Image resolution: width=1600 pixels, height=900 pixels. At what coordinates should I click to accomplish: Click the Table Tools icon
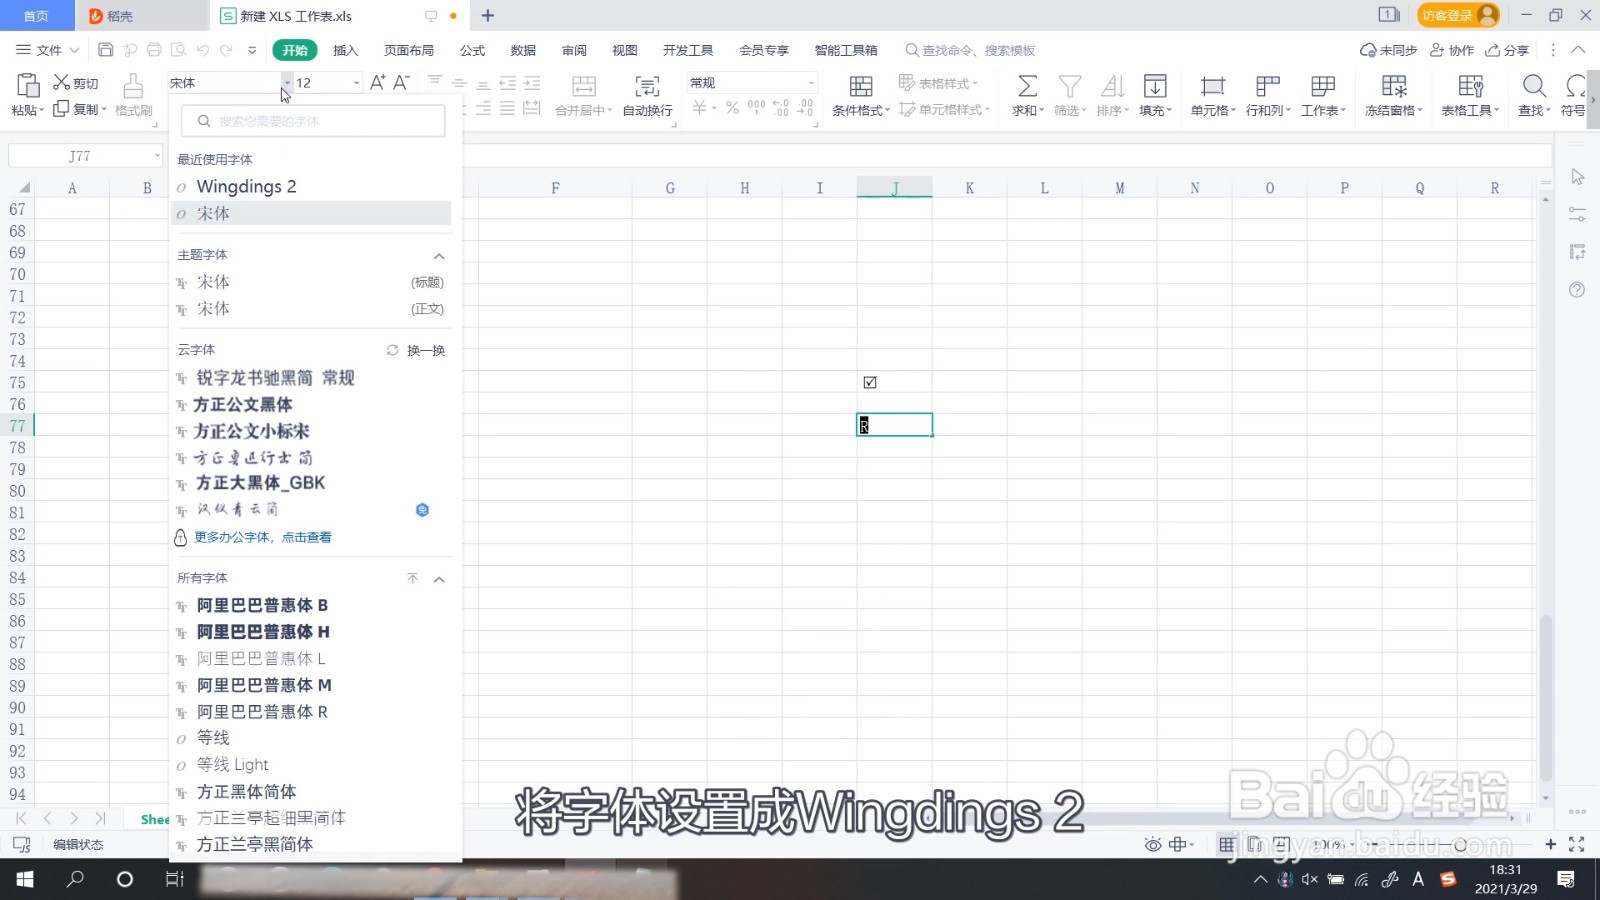[1470, 86]
